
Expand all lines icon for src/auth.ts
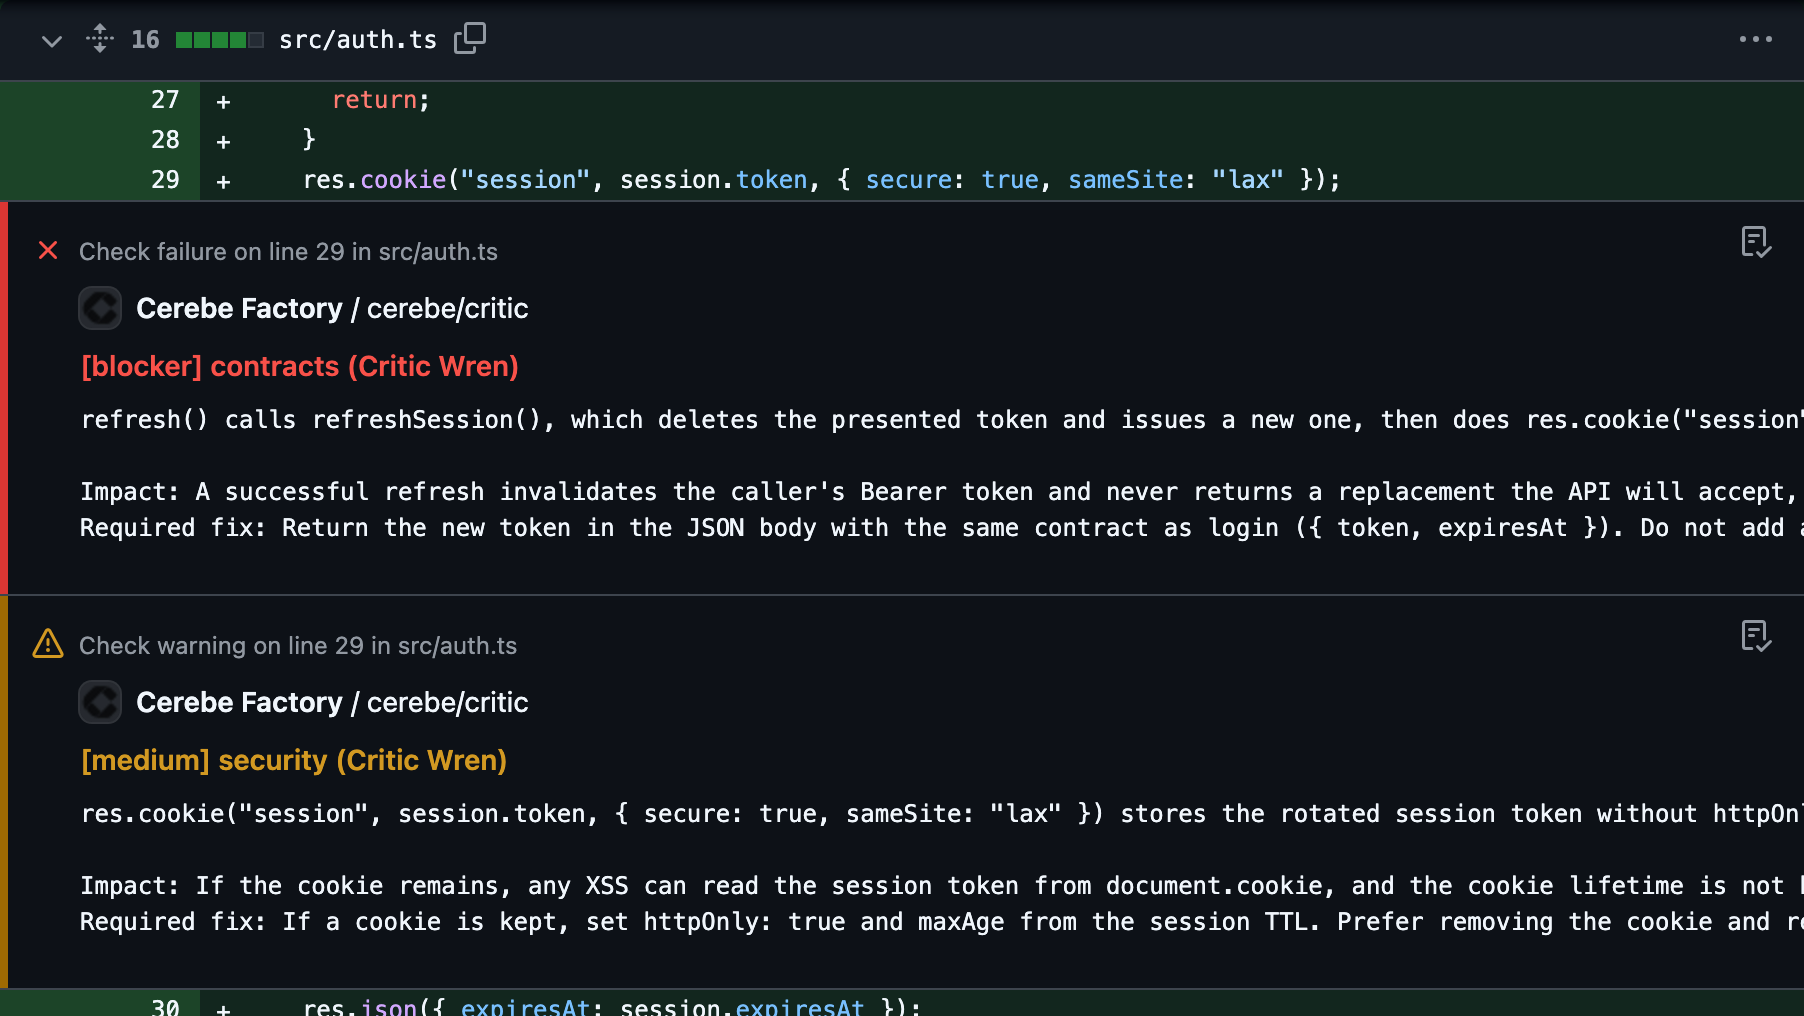pos(100,38)
